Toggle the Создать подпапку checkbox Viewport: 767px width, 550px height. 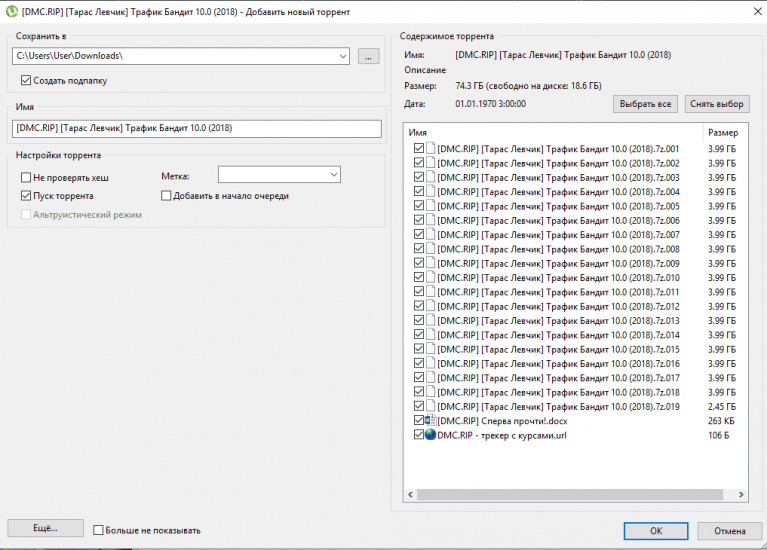(26, 80)
